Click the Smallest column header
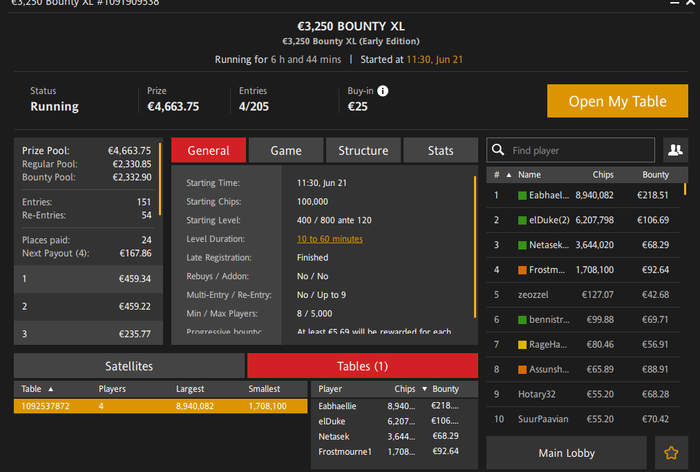700x472 pixels. 264,389
